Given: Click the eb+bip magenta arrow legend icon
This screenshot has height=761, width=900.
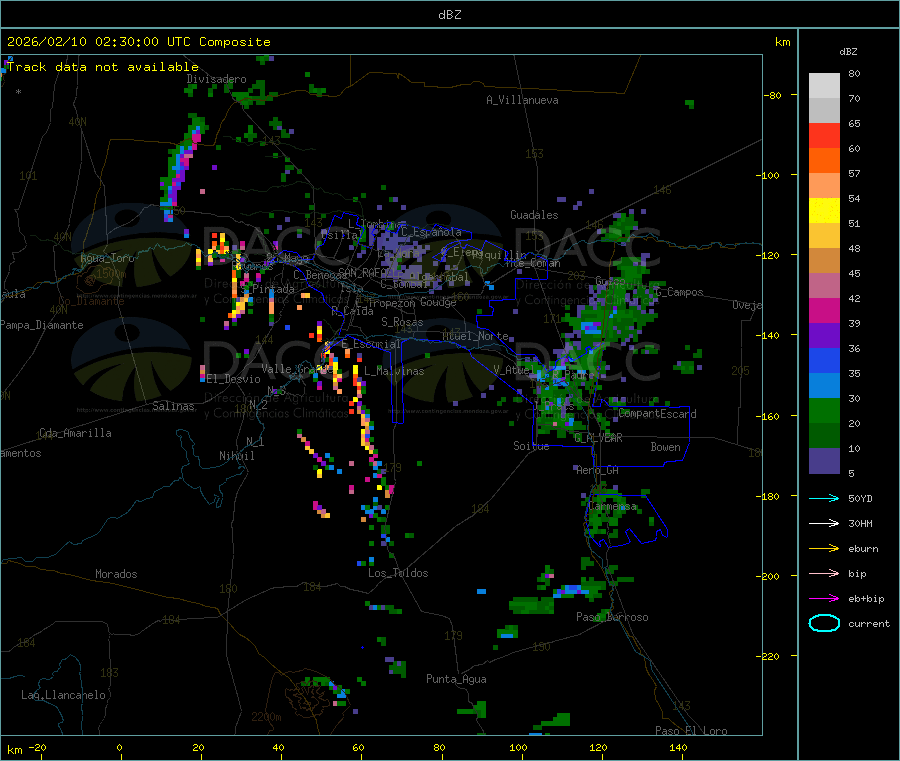Looking at the screenshot, I should [x=824, y=599].
